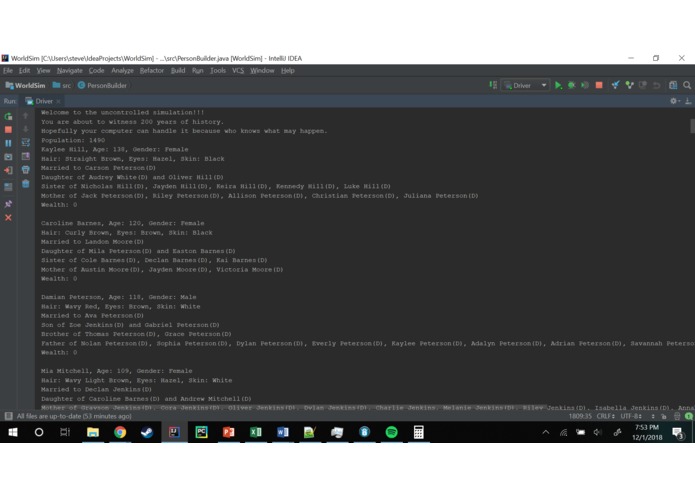This screenshot has height=494, width=695.
Task: Click the Update Project VCS icon
Action: tap(615, 86)
